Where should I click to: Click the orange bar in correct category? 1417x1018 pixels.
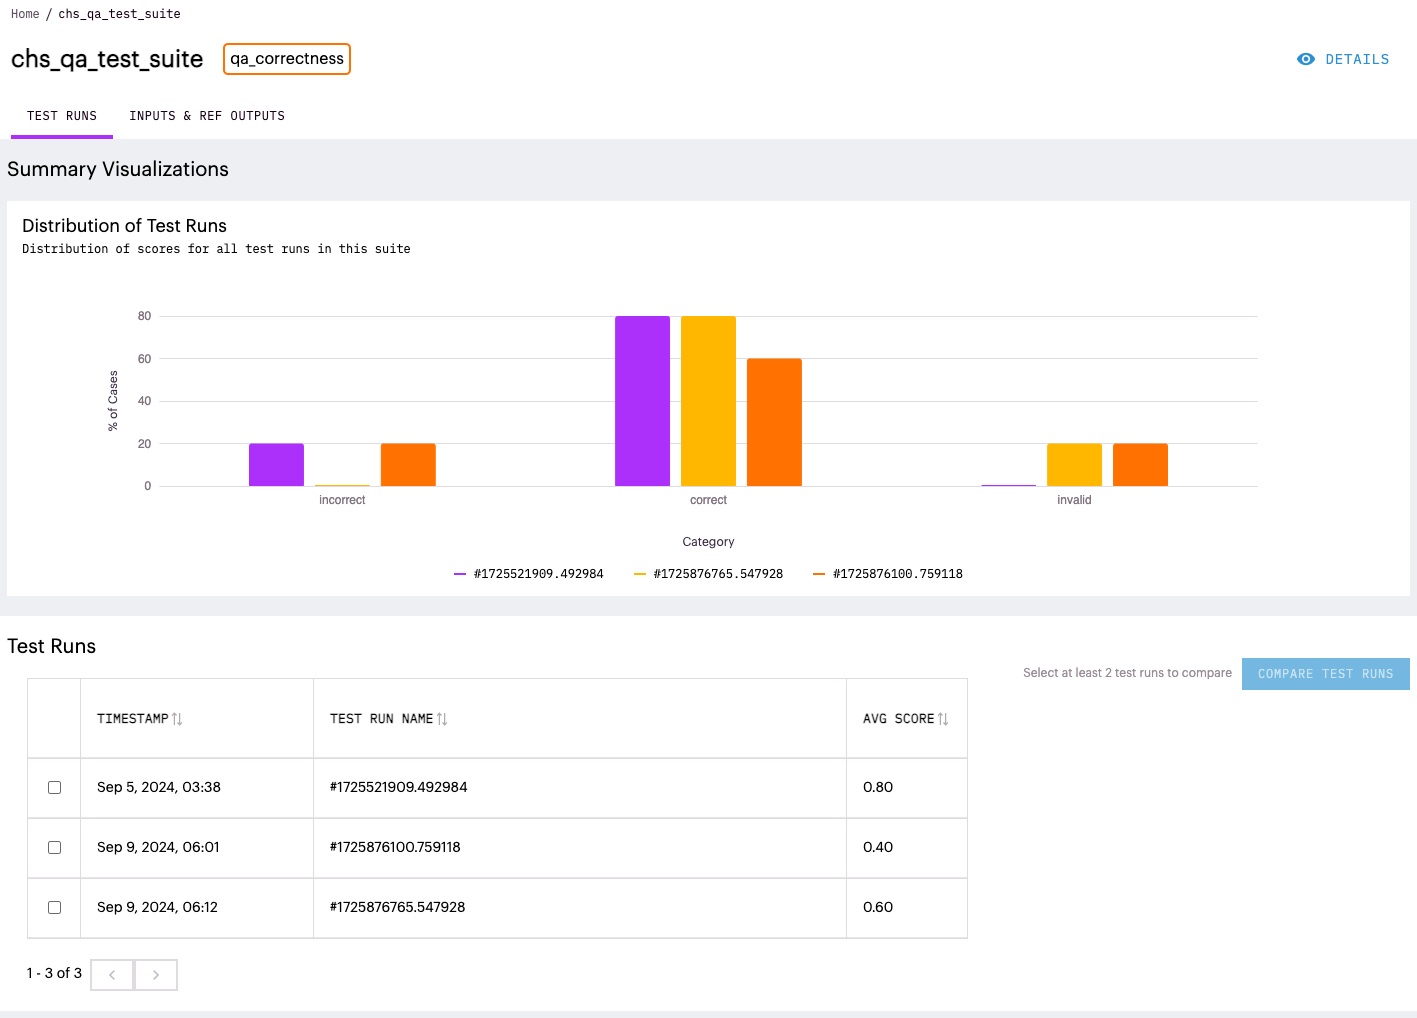coord(774,422)
